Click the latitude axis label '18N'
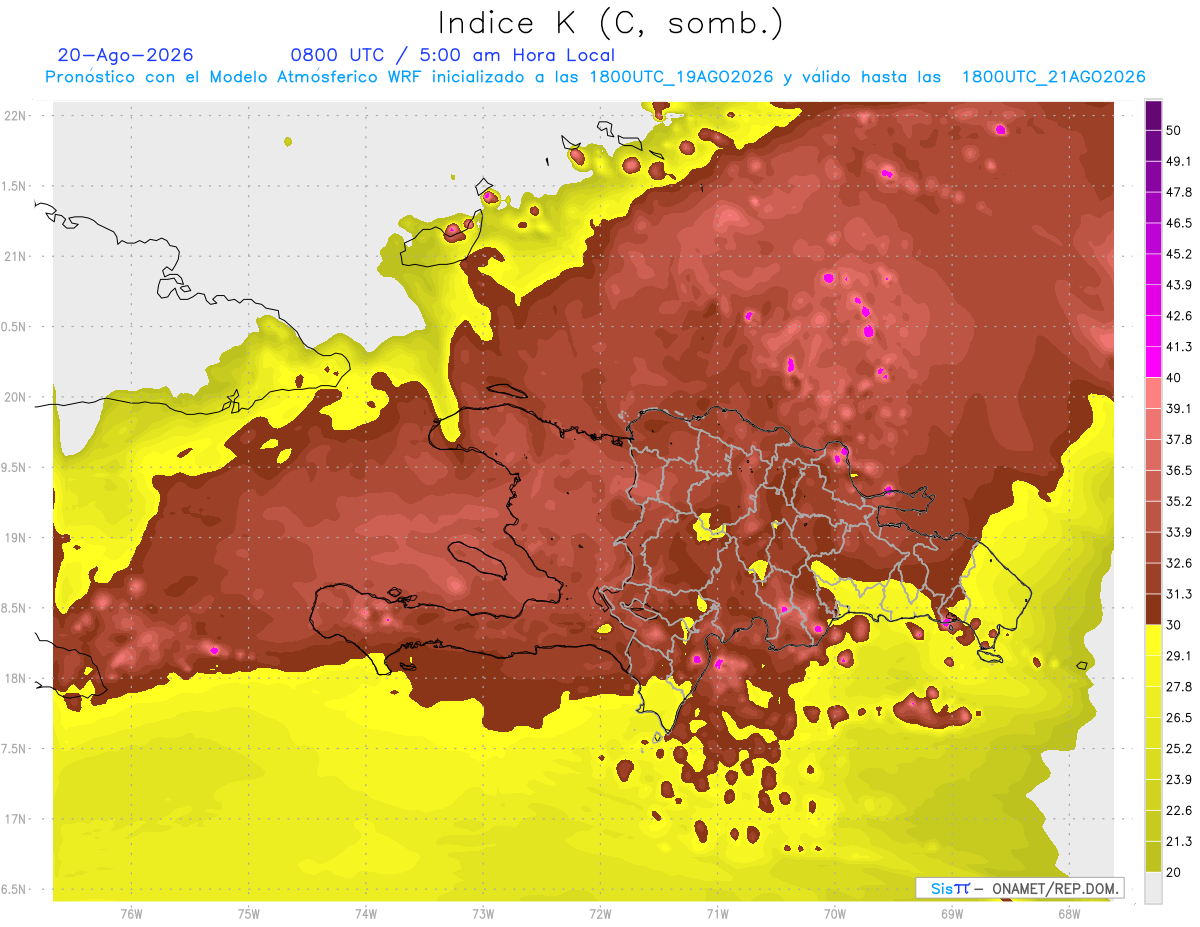Image resolution: width=1200 pixels, height=927 pixels. click(x=15, y=678)
